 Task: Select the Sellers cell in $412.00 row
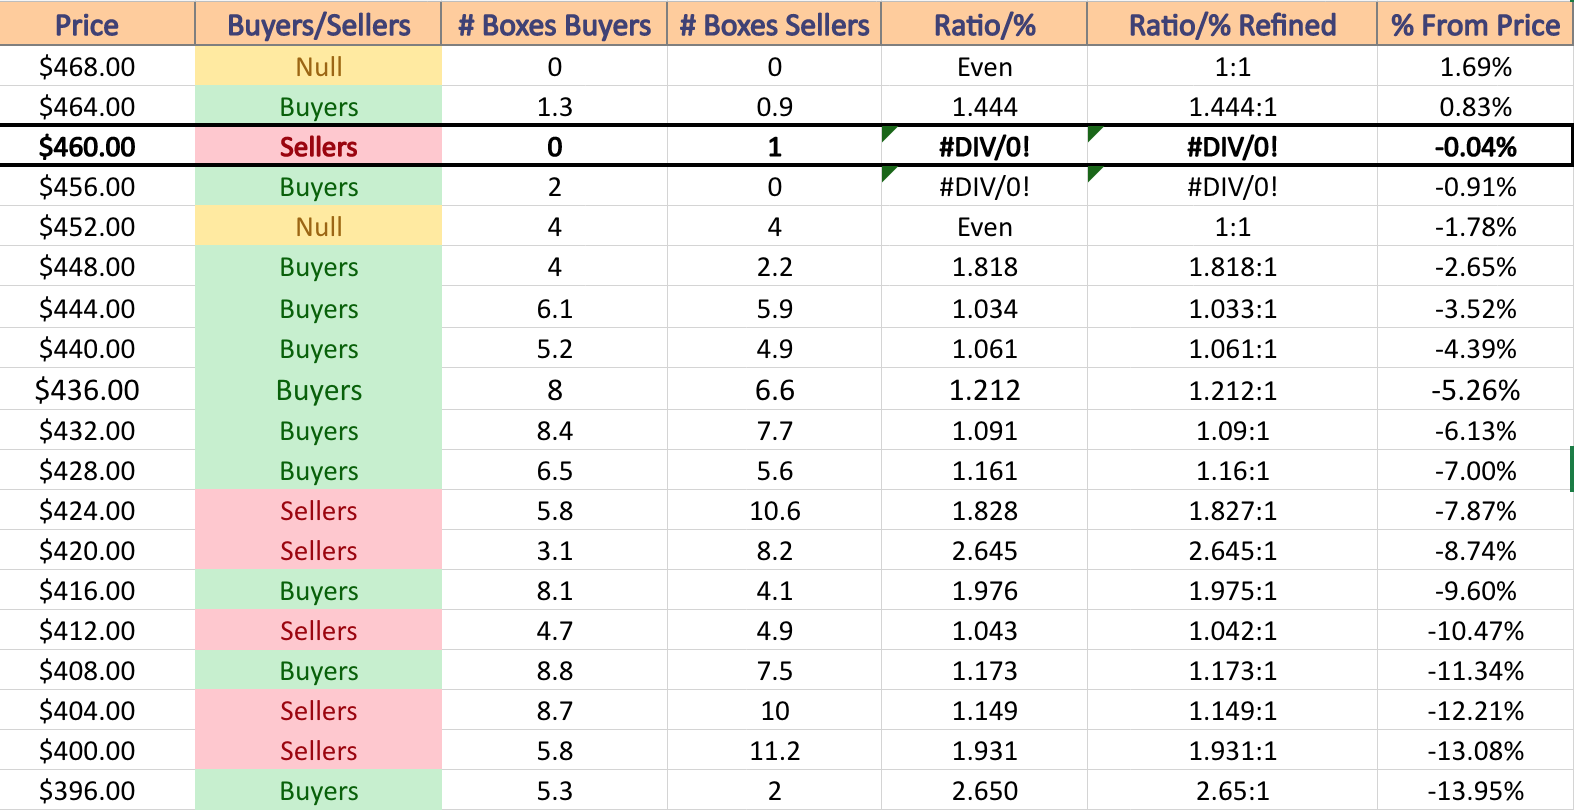click(x=318, y=630)
